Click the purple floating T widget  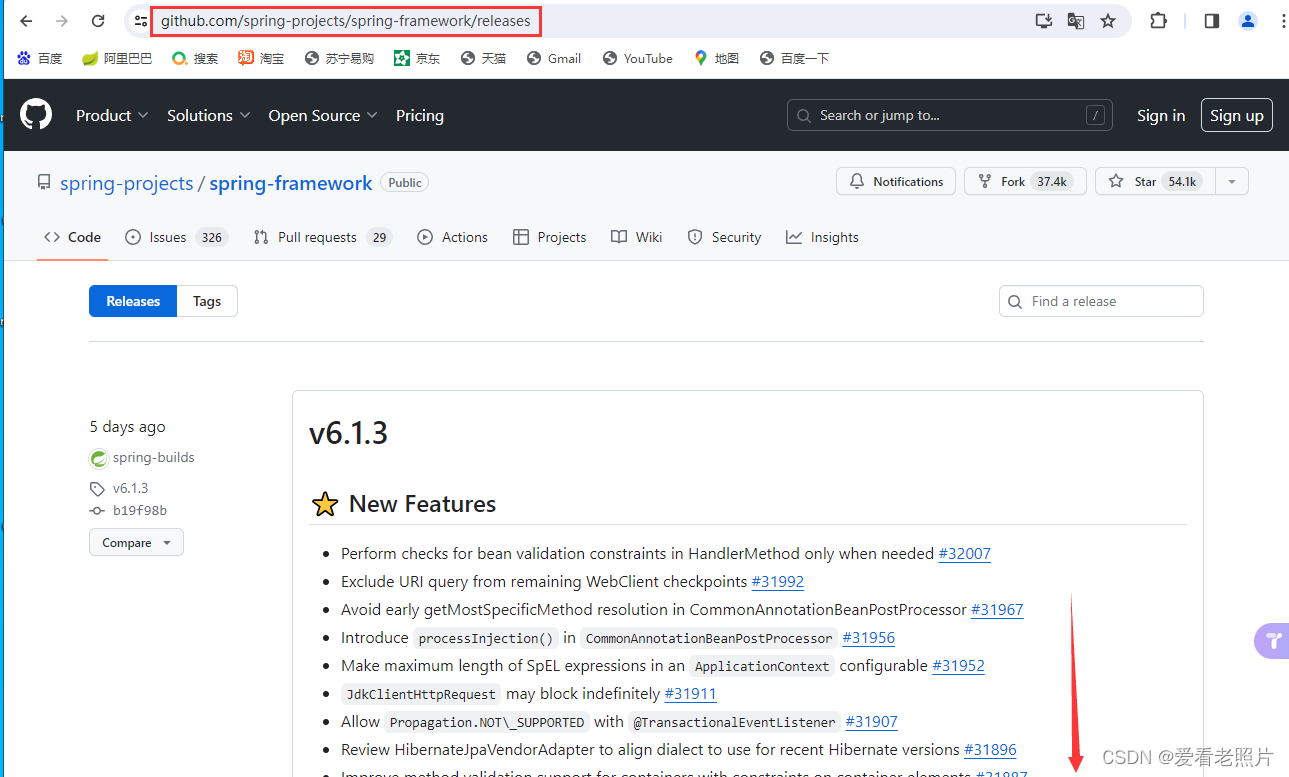point(1272,641)
